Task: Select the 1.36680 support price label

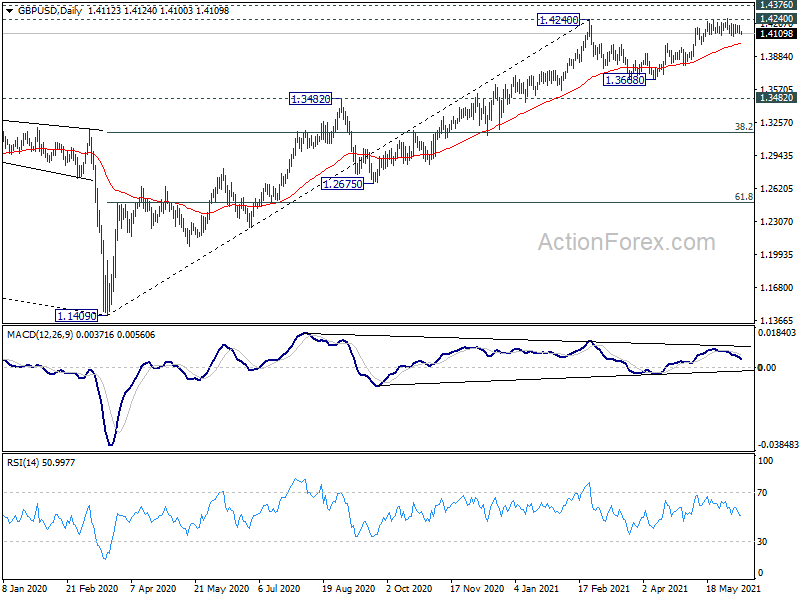Action: click(624, 80)
